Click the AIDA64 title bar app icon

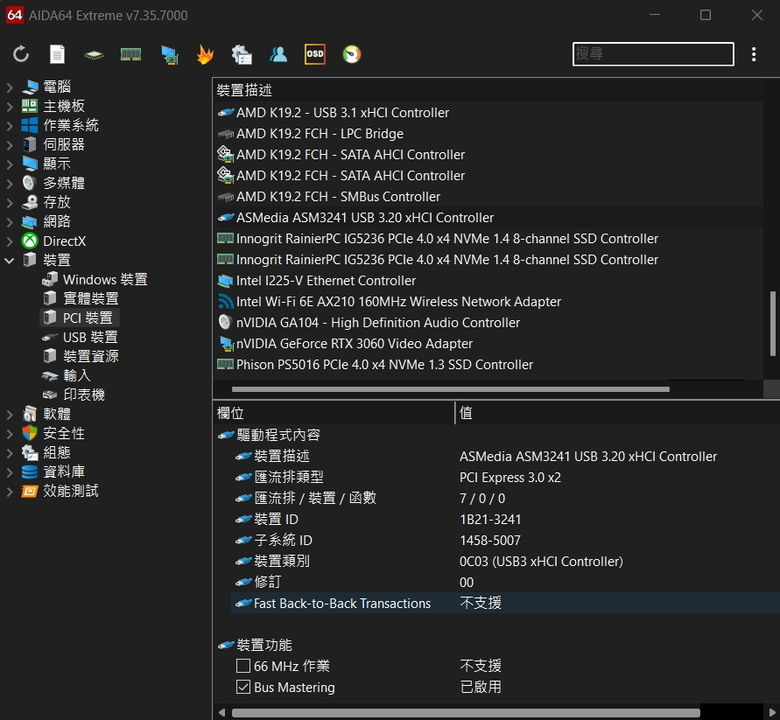(x=14, y=15)
